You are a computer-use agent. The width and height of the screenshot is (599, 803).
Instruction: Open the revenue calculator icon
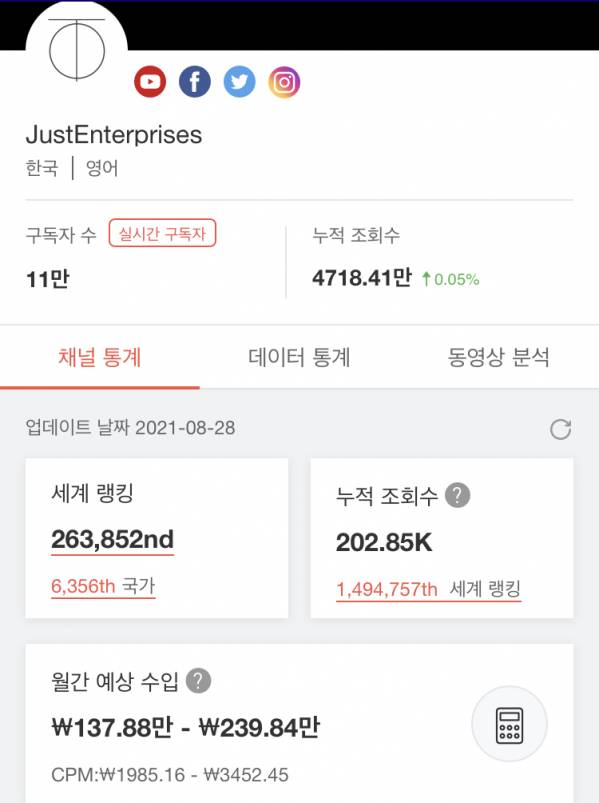[509, 725]
